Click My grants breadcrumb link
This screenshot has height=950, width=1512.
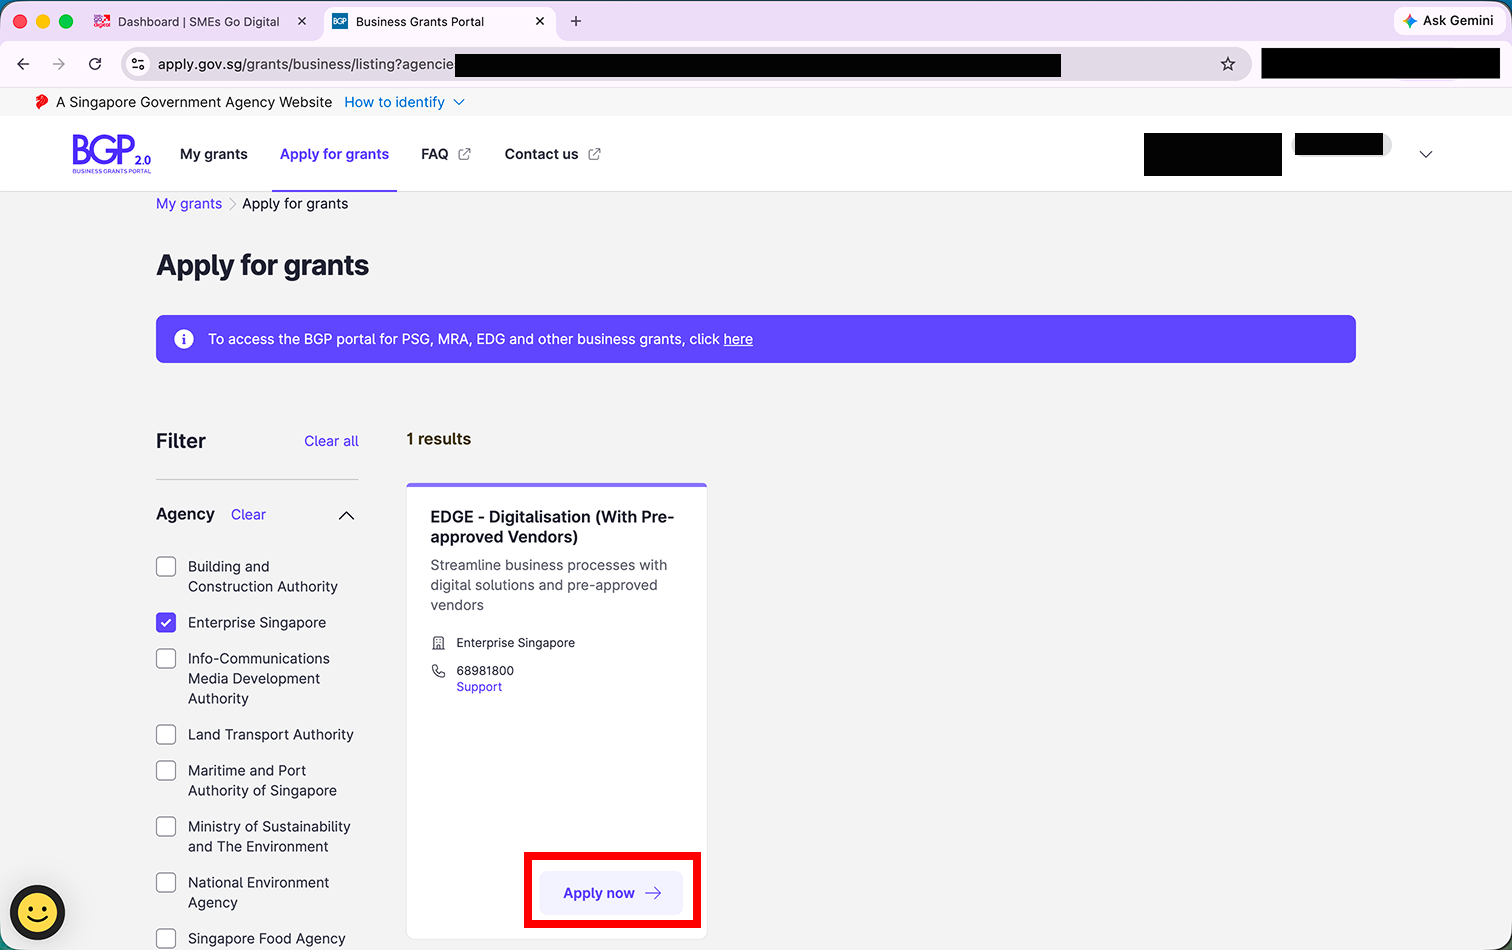click(189, 203)
